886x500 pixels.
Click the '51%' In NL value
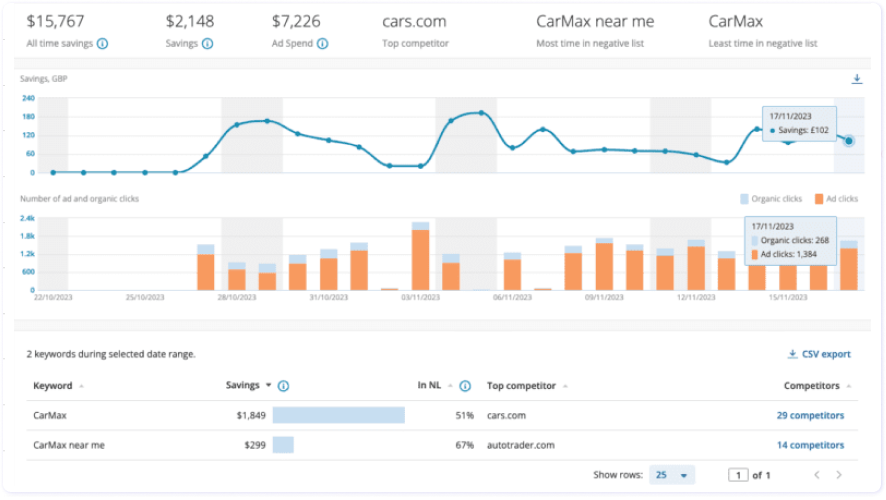tap(464, 415)
